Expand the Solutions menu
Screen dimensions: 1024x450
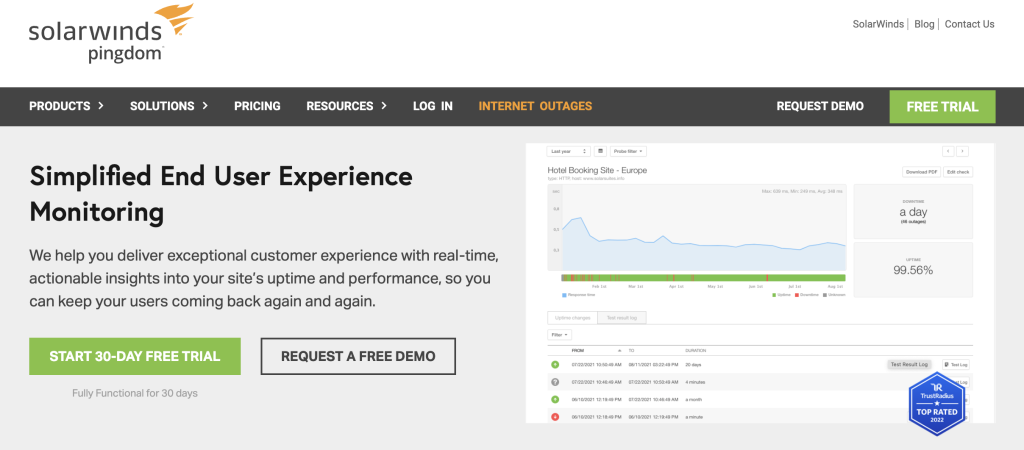tap(169, 106)
